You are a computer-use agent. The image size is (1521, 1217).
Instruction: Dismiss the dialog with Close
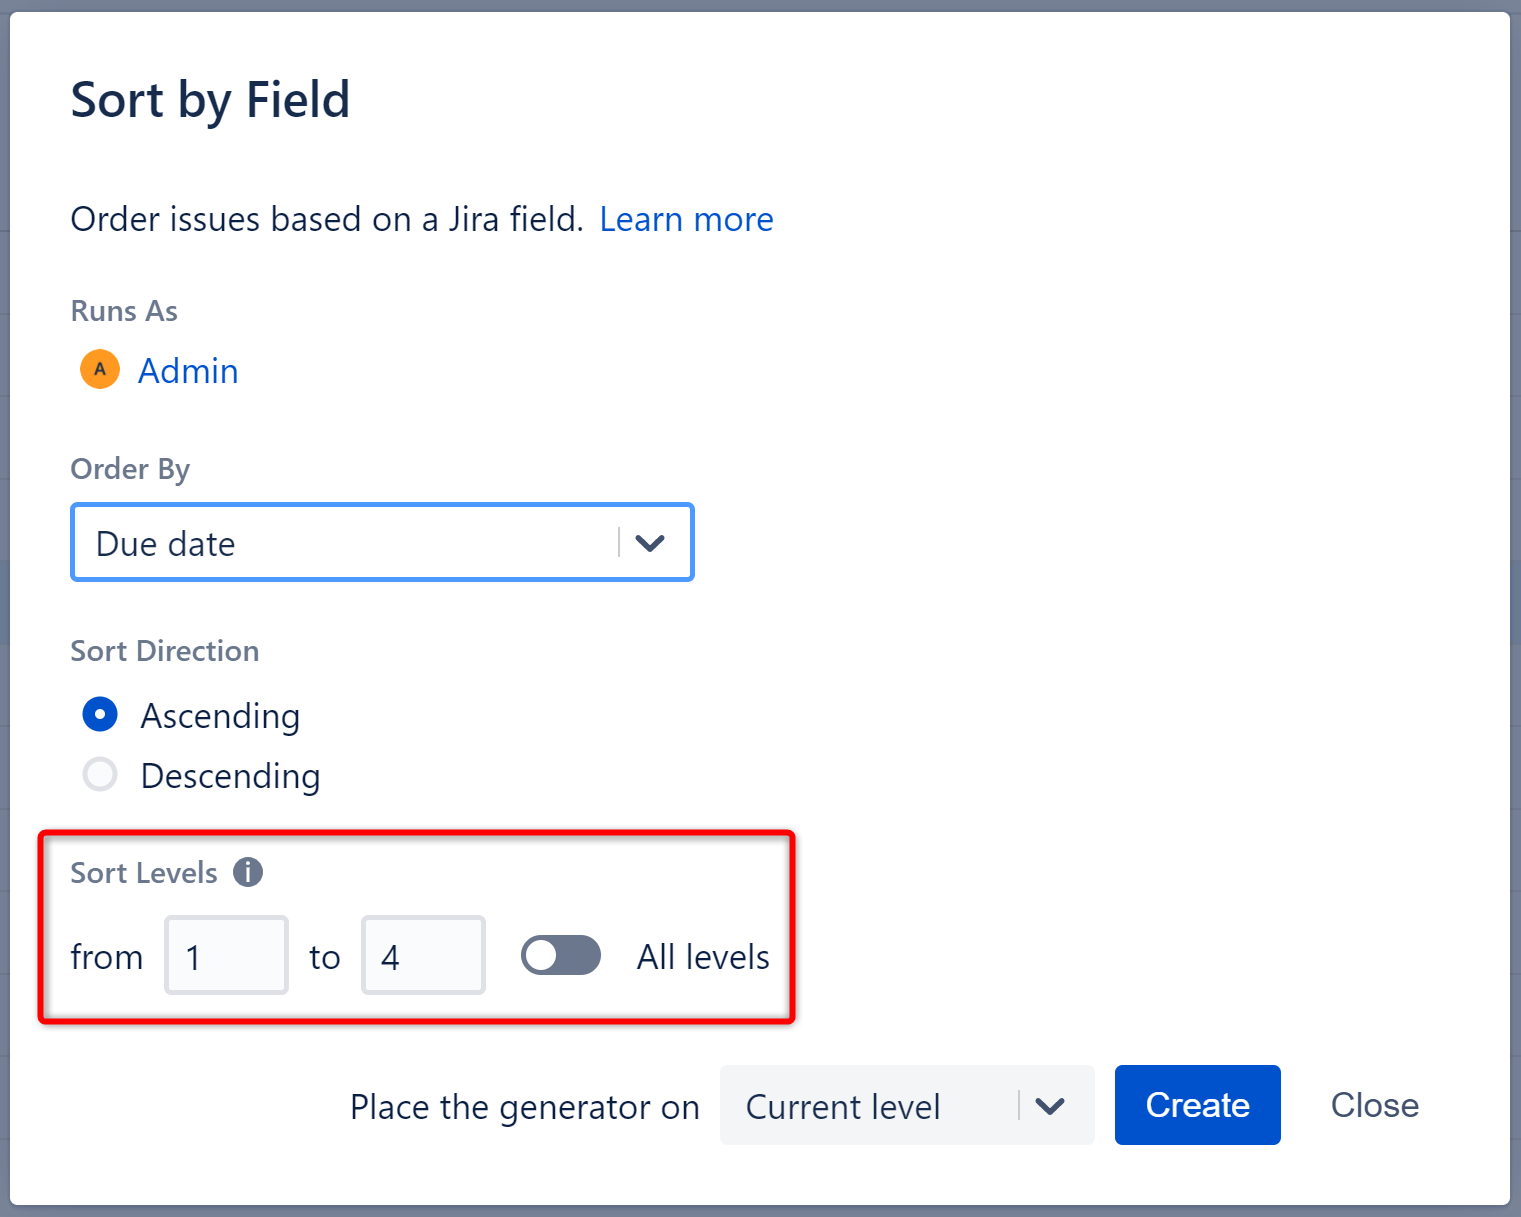coord(1374,1105)
